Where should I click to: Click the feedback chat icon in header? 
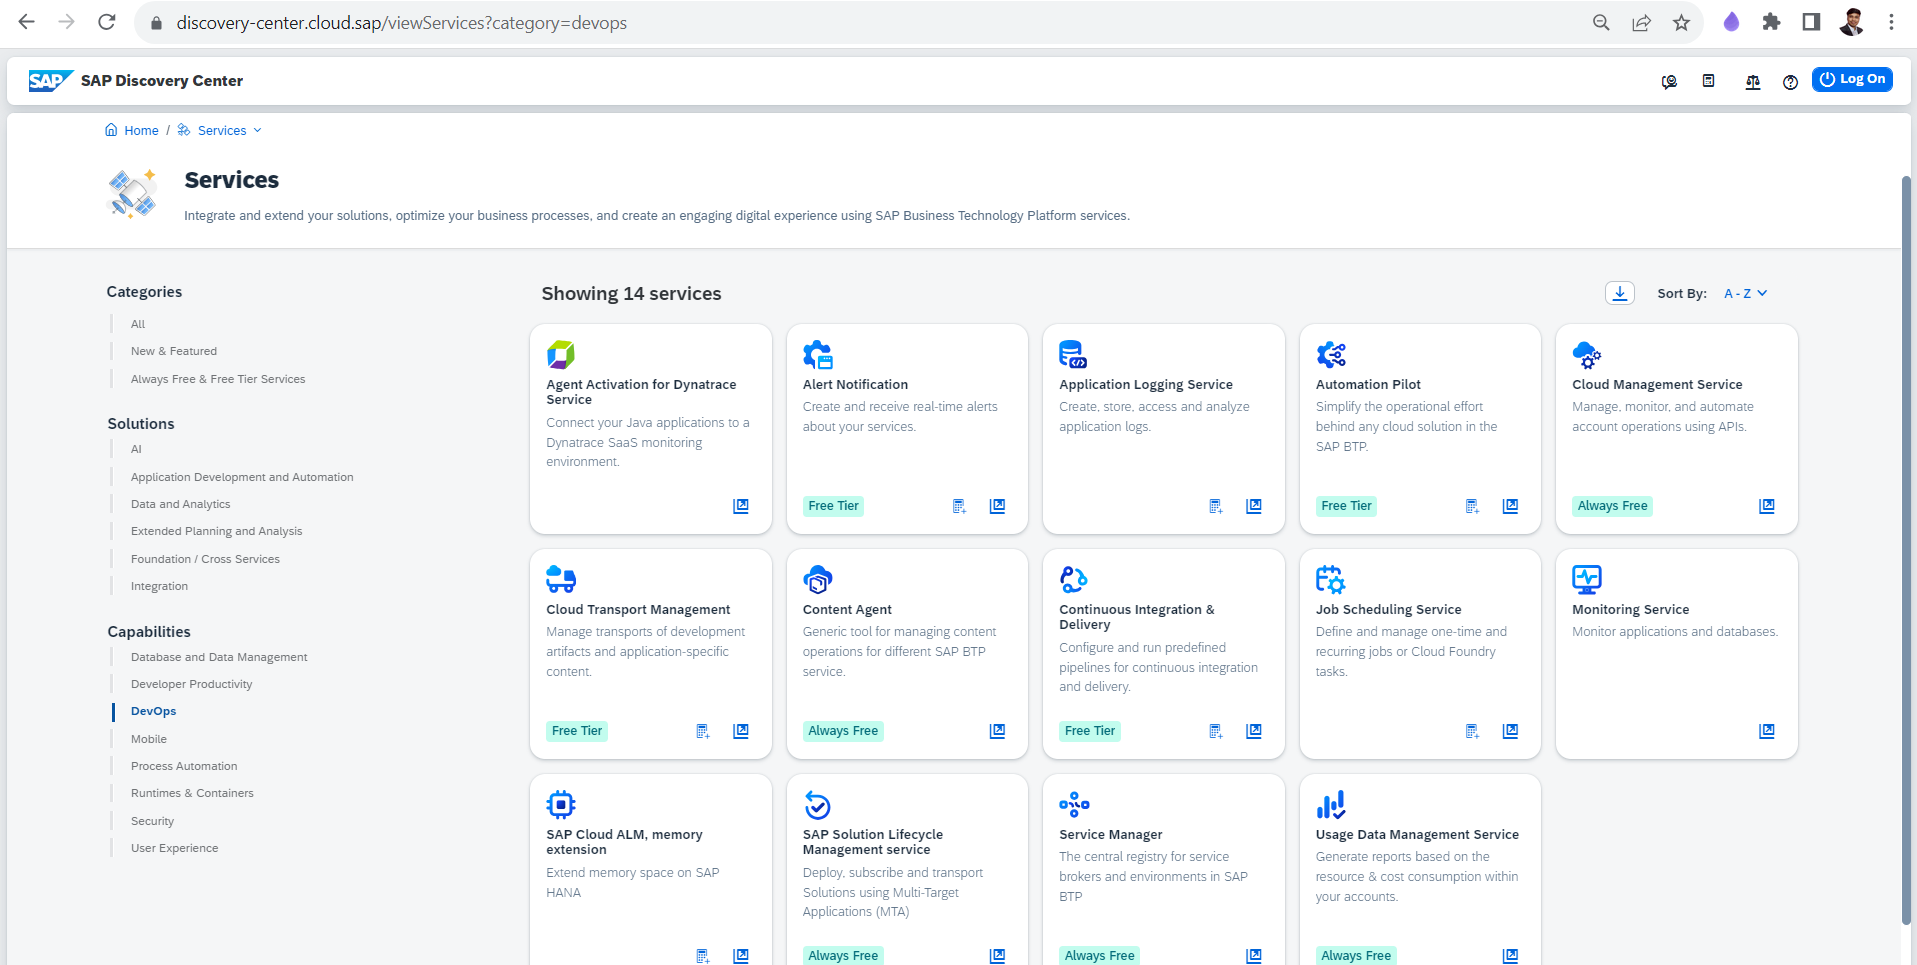click(x=1669, y=82)
